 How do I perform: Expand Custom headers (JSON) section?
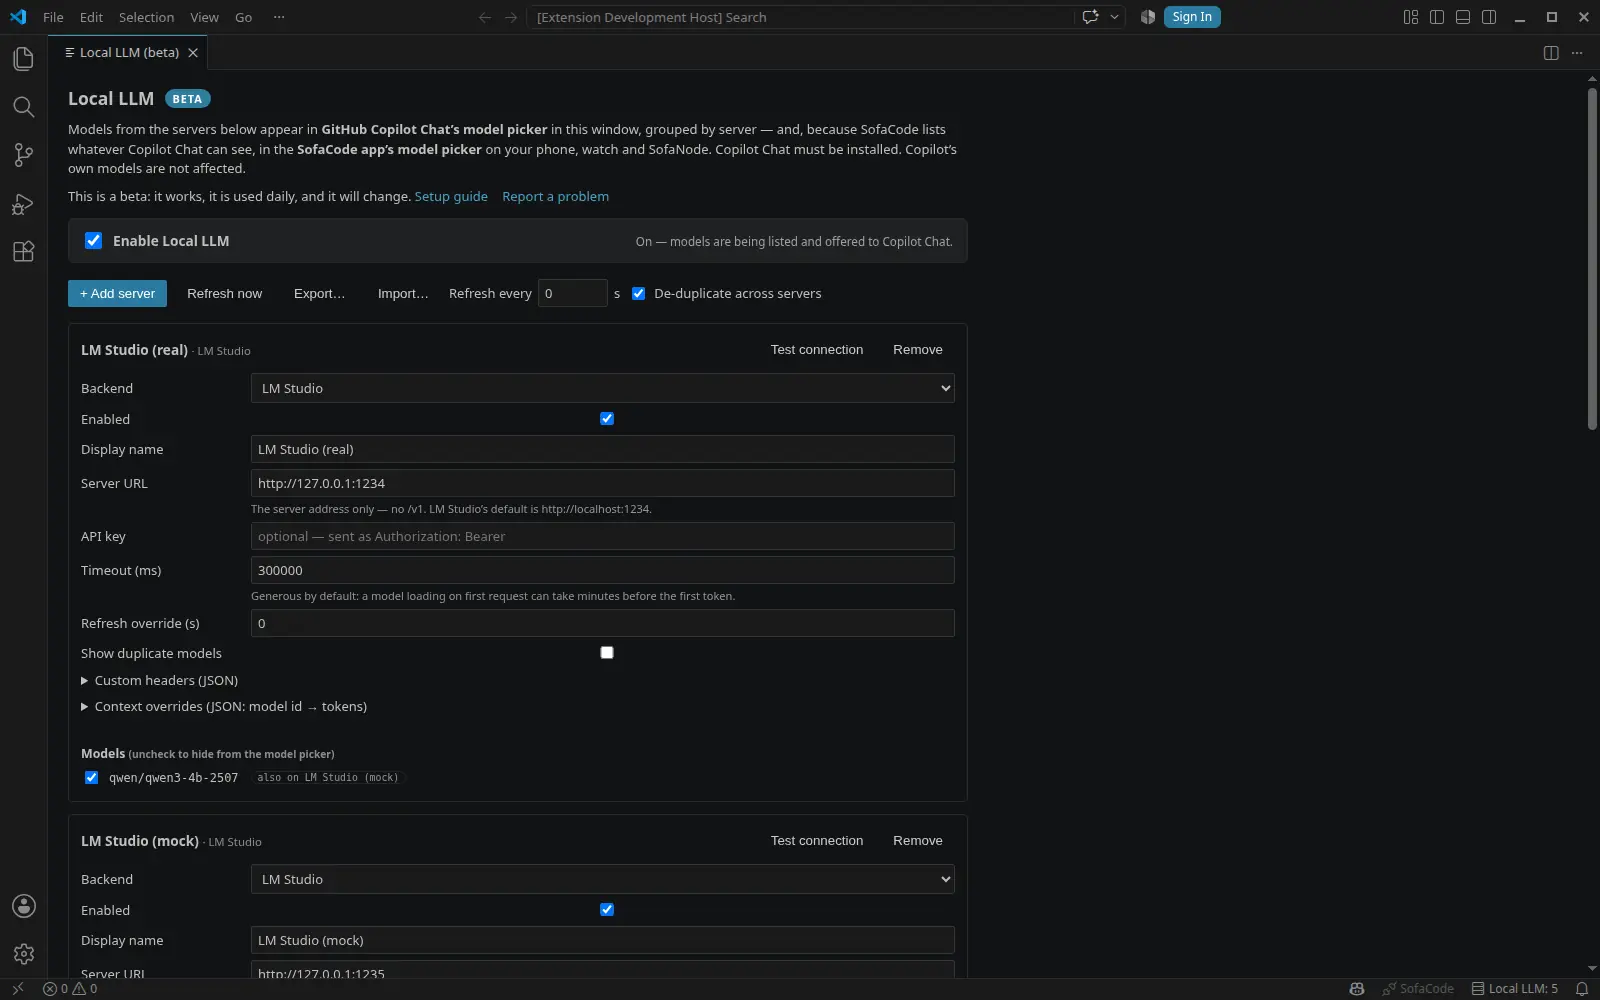click(160, 680)
